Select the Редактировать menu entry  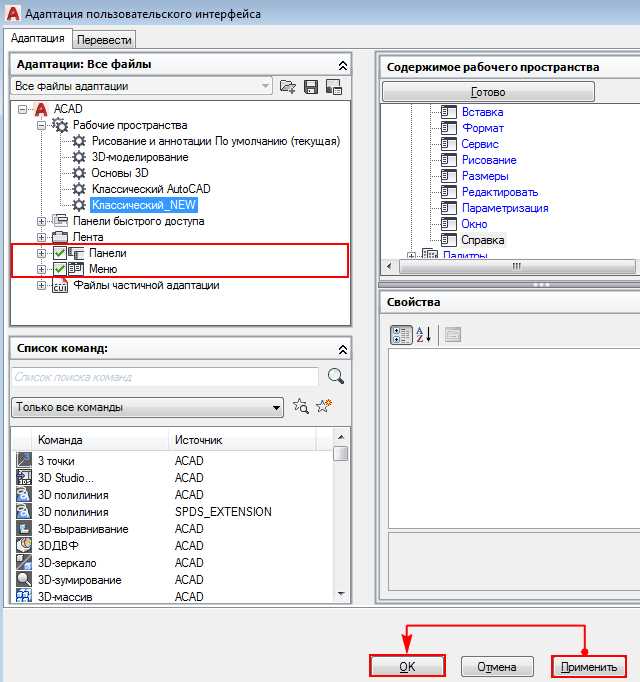tap(500, 192)
